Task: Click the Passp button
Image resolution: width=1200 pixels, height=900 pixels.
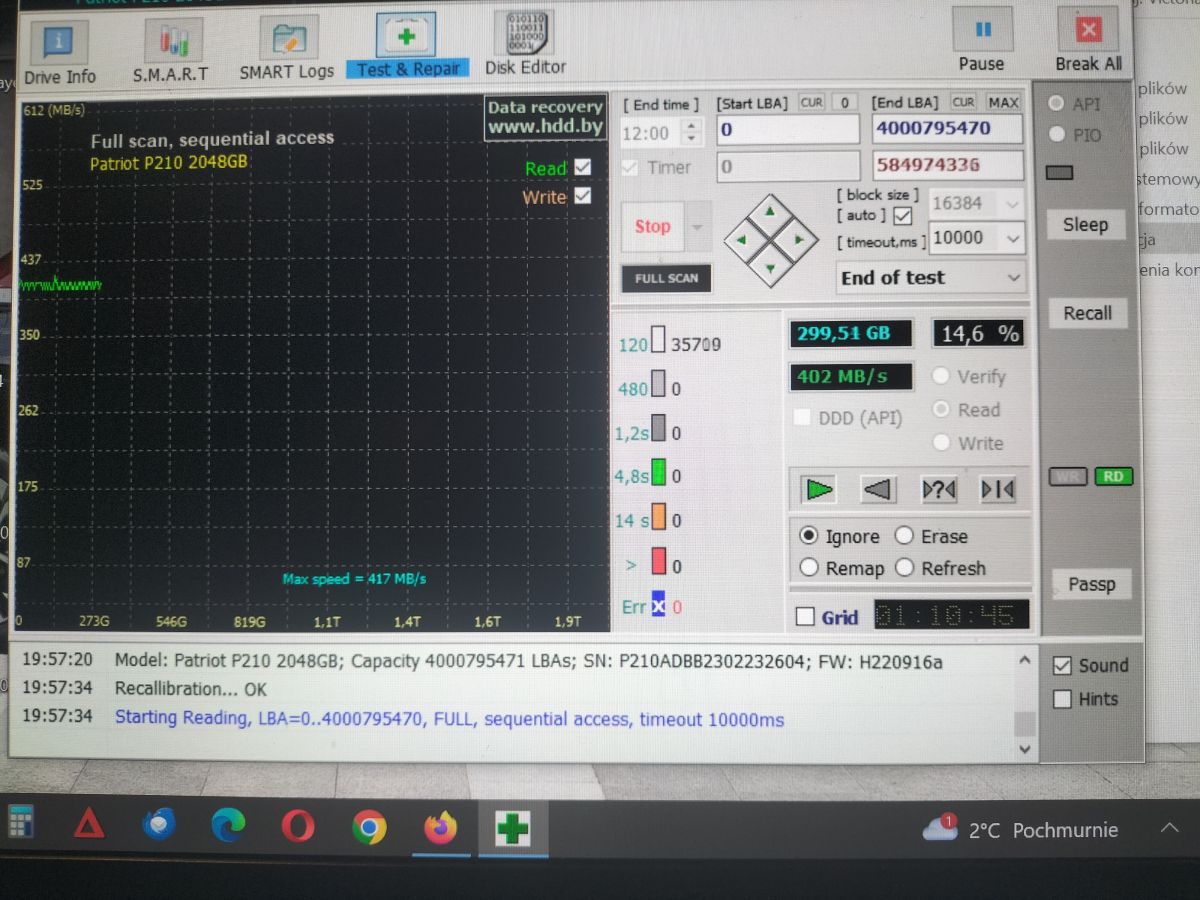Action: pos(1092,584)
